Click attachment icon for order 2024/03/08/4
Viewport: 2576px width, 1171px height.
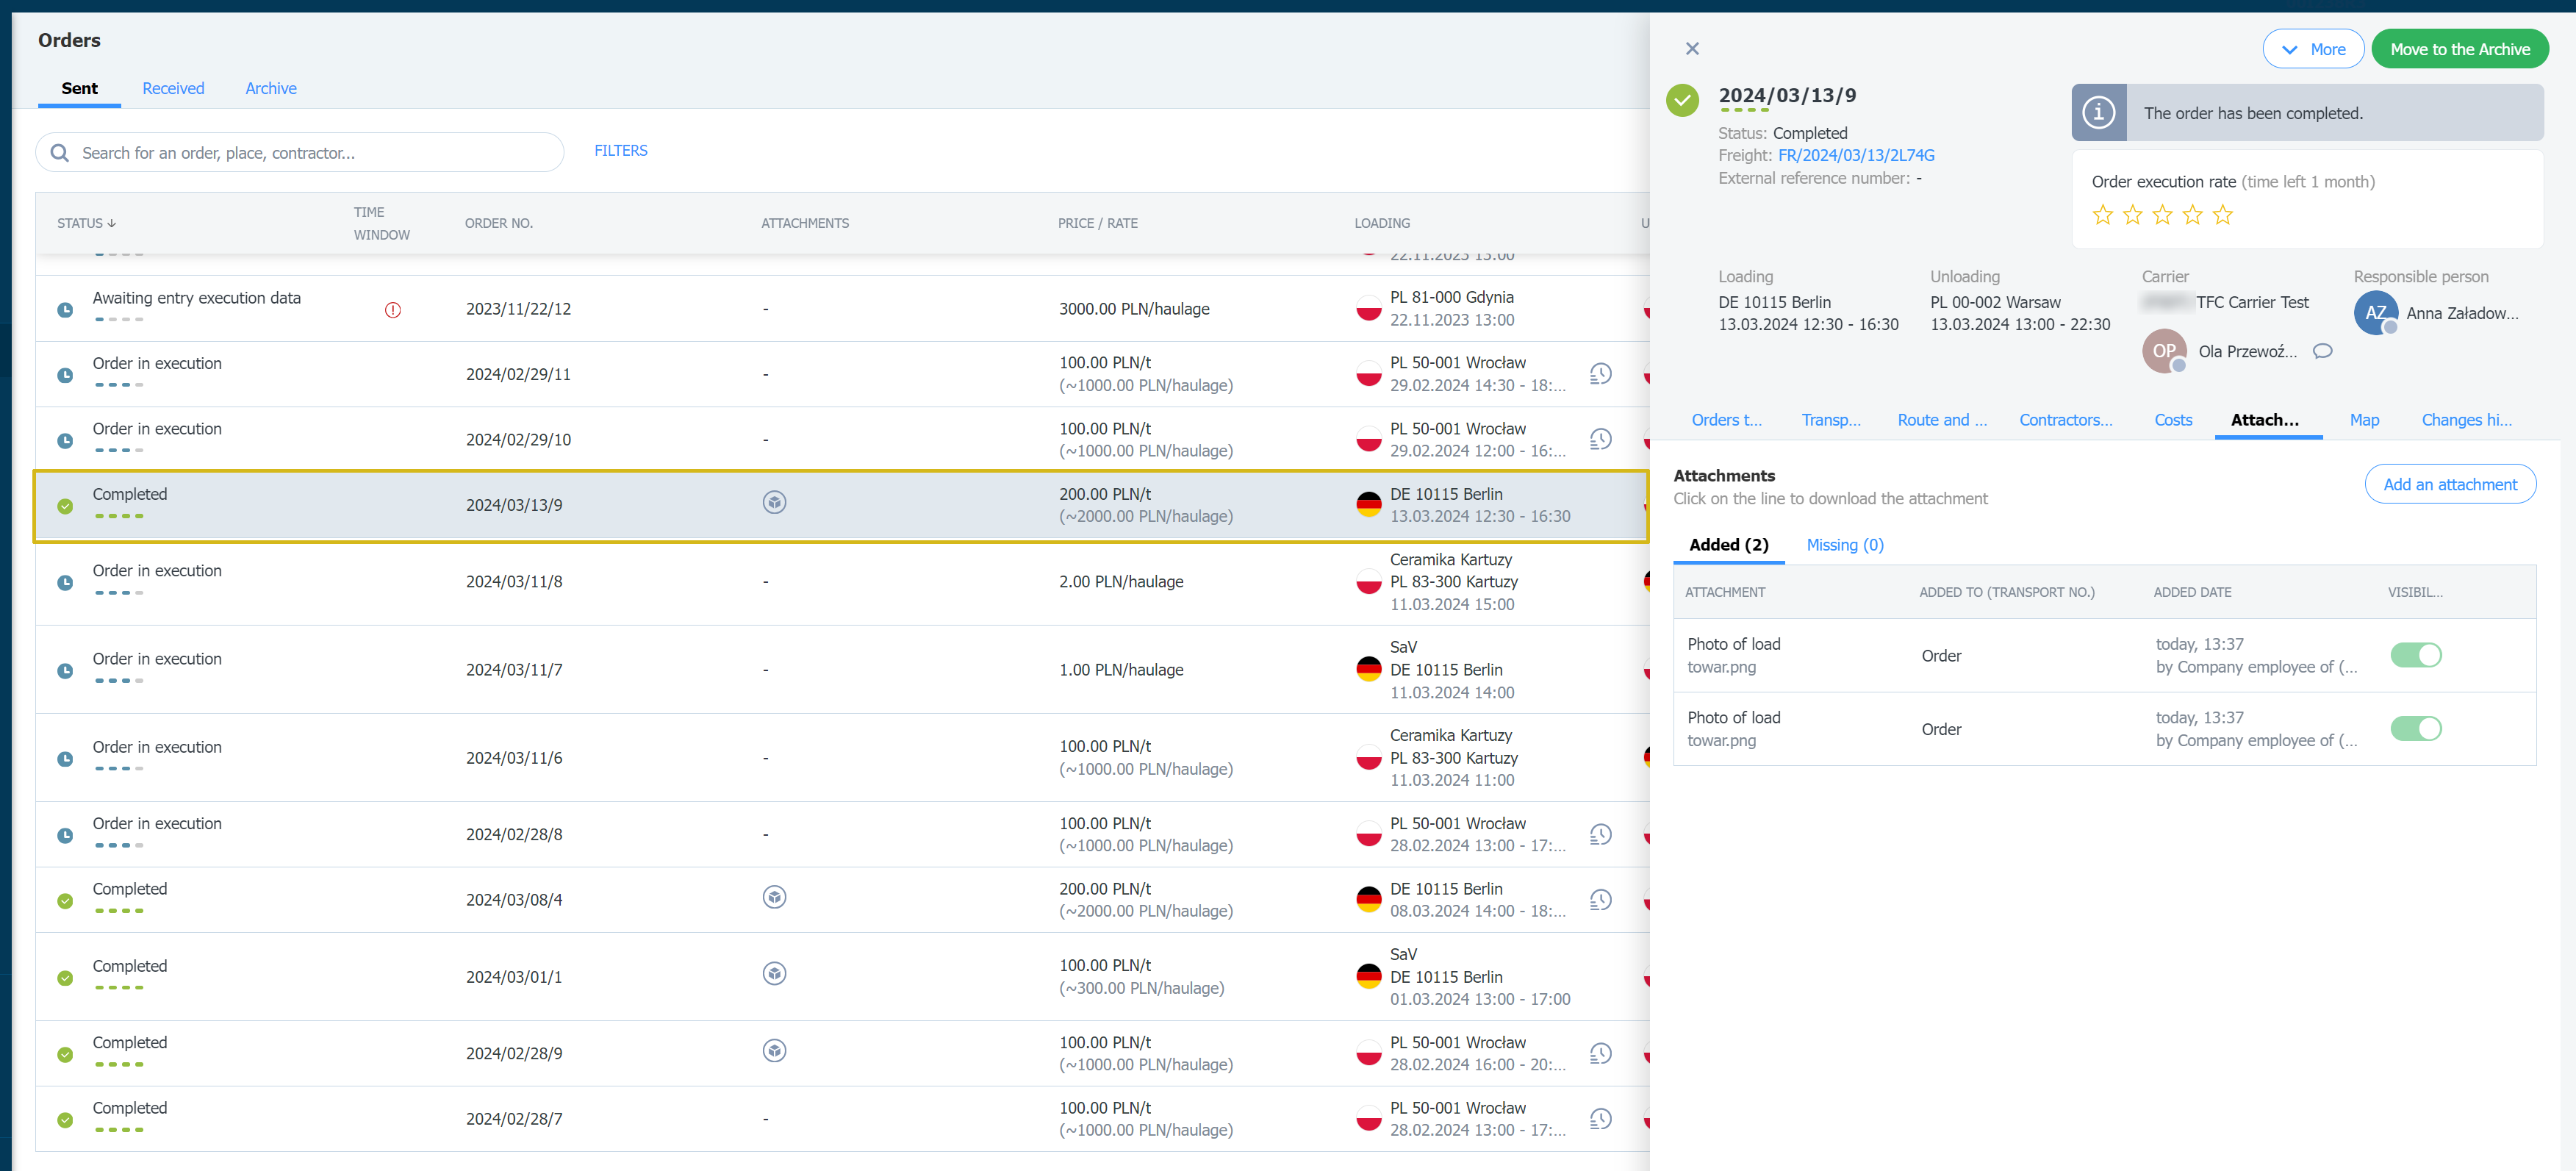point(774,897)
